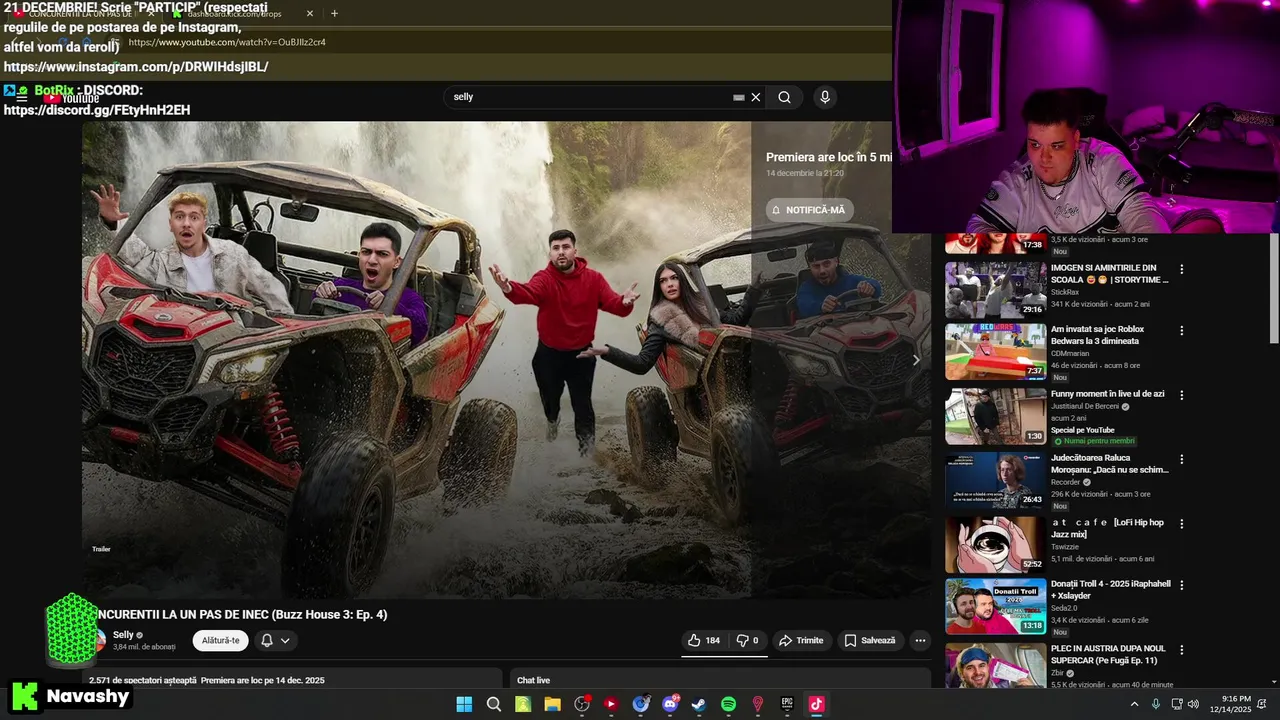Start voice search with the microphone icon

(825, 97)
